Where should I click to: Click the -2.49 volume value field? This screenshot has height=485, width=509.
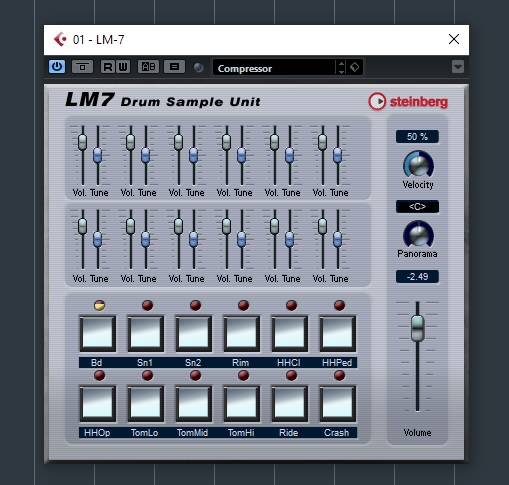click(417, 277)
